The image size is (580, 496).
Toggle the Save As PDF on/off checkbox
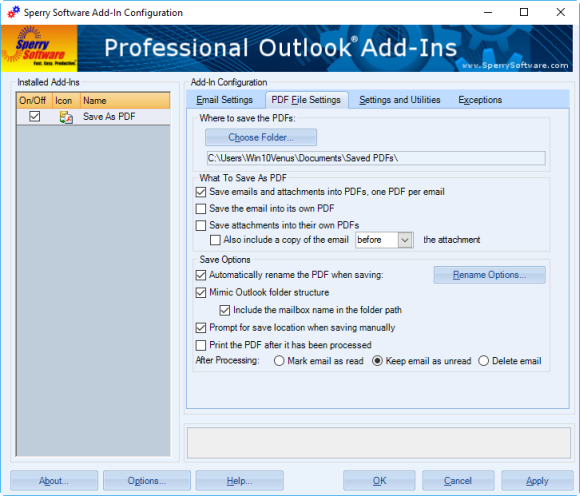click(34, 117)
